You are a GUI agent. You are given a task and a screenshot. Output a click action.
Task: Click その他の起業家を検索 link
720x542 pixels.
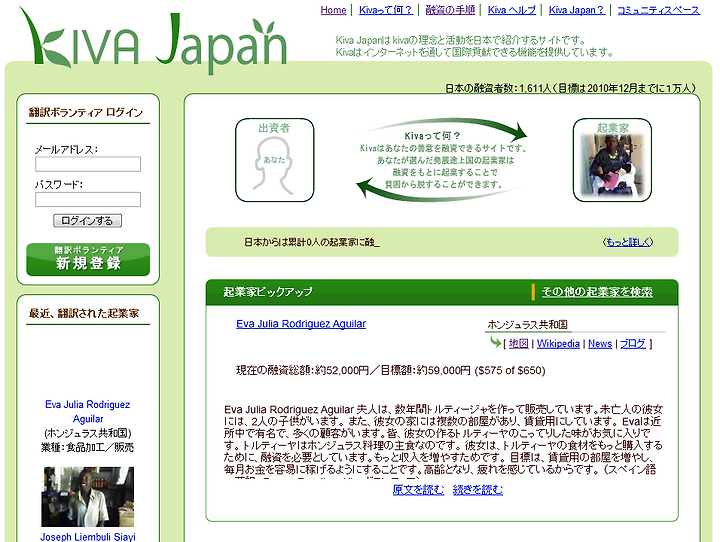tap(597, 292)
